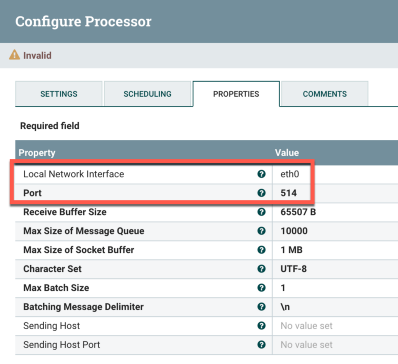Select the Character Set property name
The image size is (398, 364).
(x=52, y=269)
